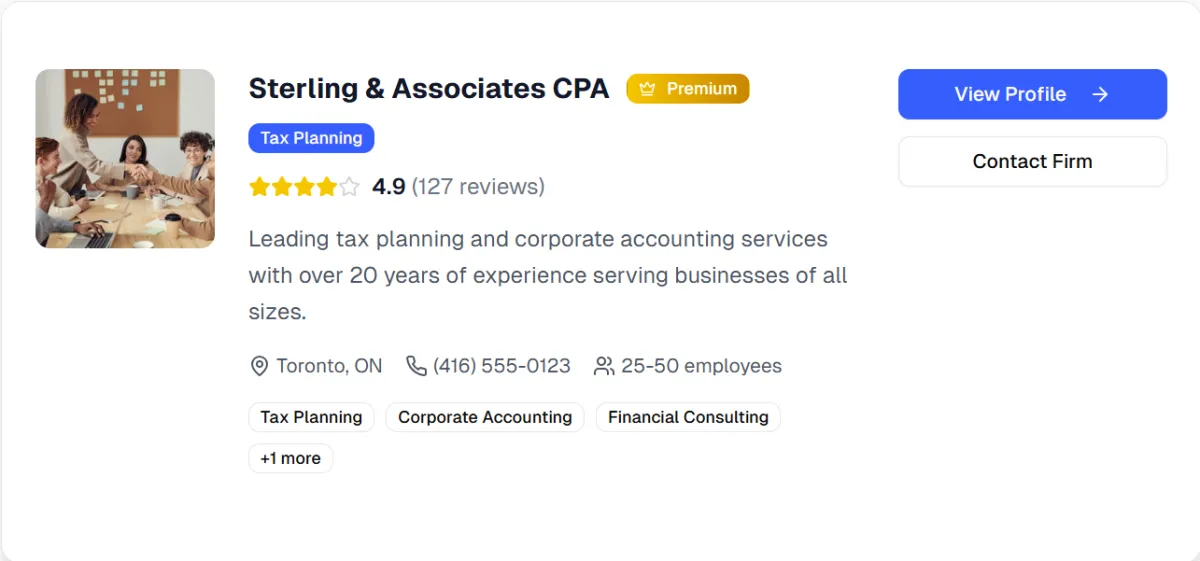Open the firm's team photo thumbnail

pos(125,158)
